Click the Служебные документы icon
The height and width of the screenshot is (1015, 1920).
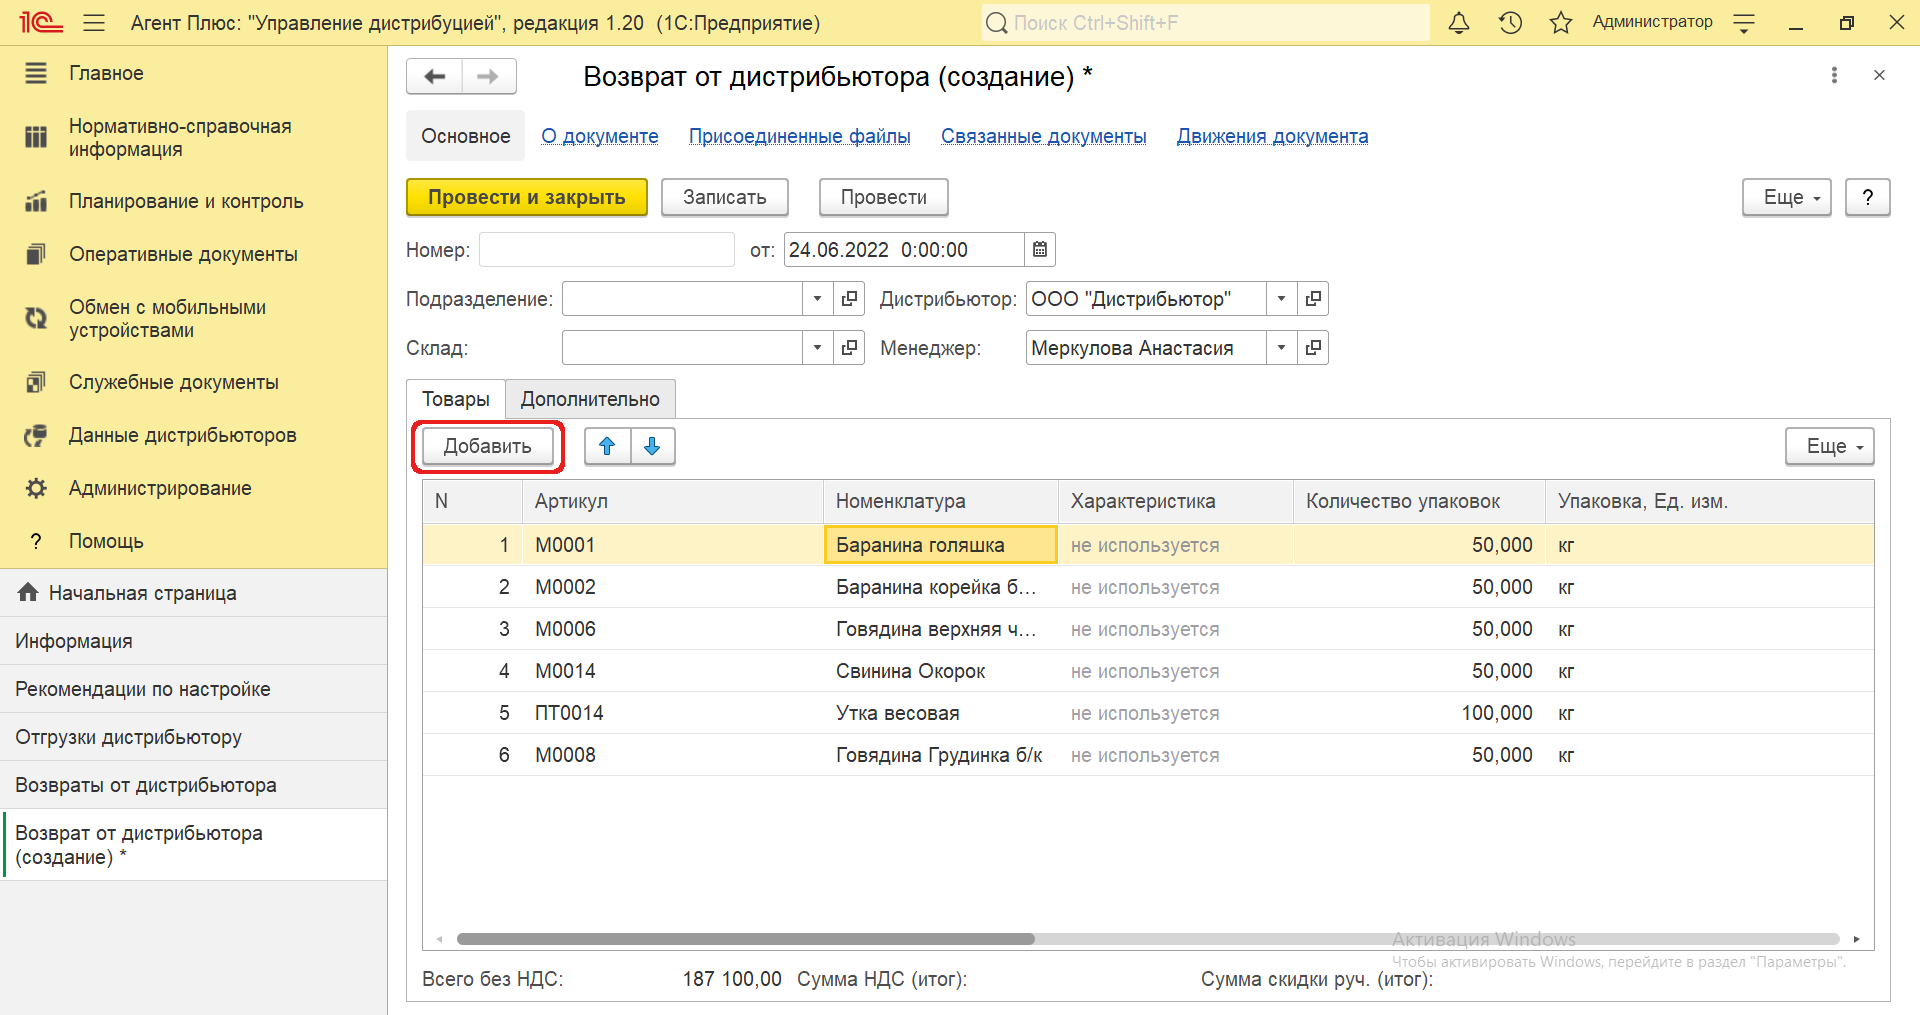click(36, 382)
